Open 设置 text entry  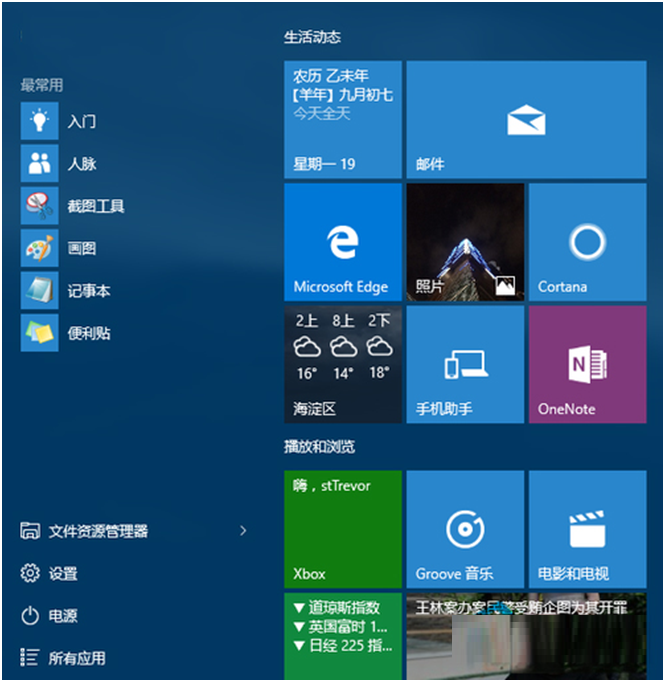tap(63, 574)
